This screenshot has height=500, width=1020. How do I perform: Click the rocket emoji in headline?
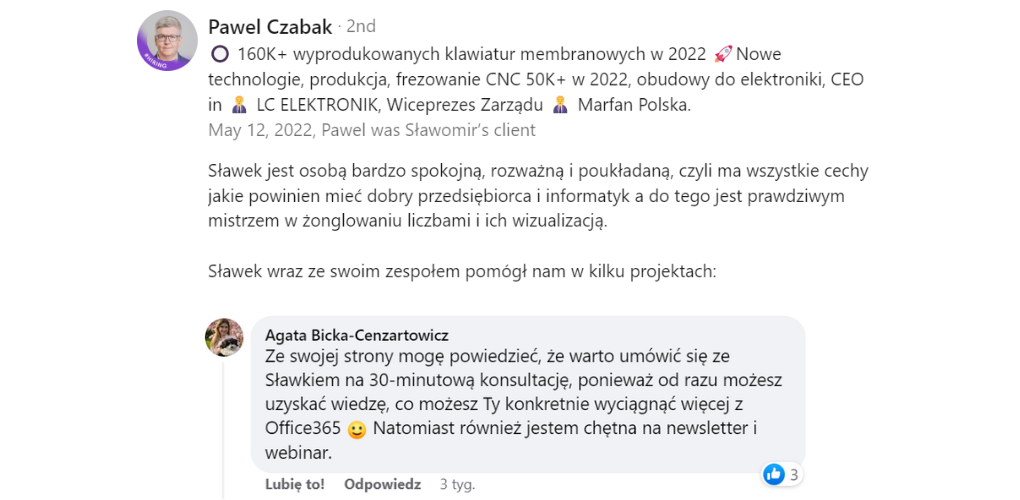(x=723, y=53)
